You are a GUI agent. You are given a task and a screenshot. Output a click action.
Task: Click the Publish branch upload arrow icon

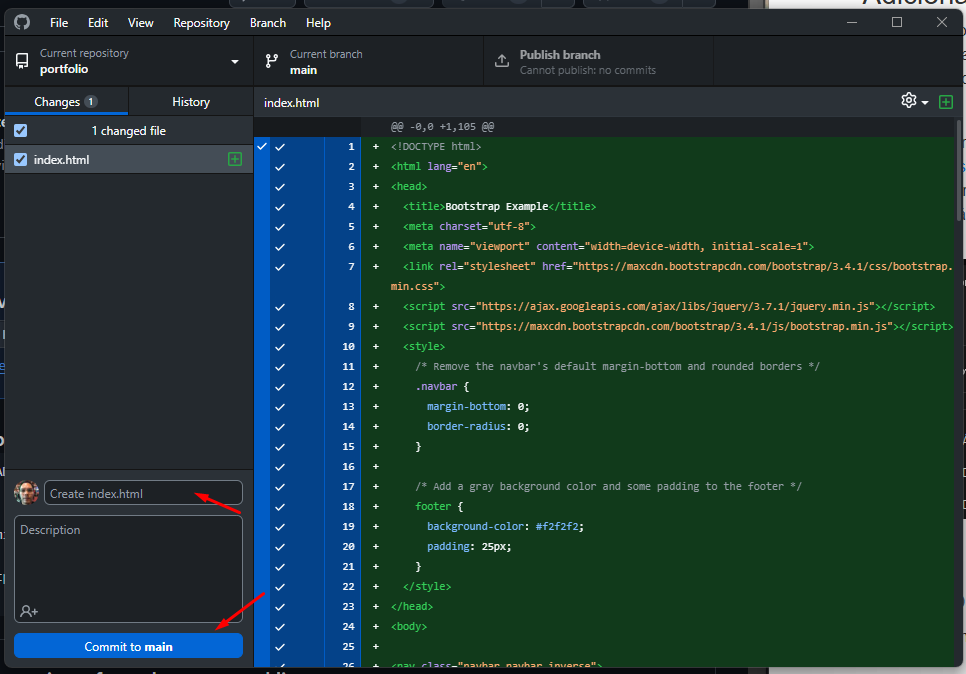502,61
